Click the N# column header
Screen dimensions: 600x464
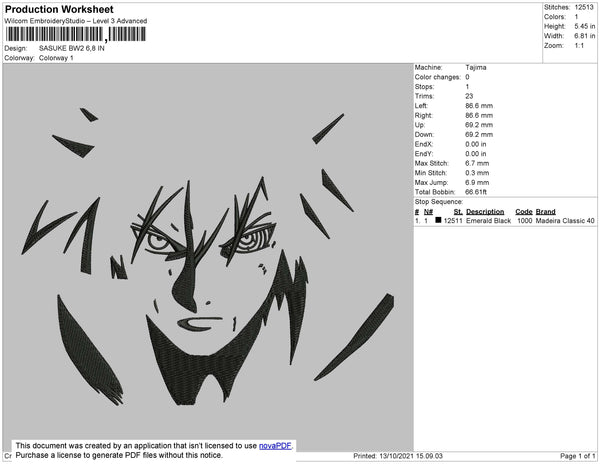[428, 212]
